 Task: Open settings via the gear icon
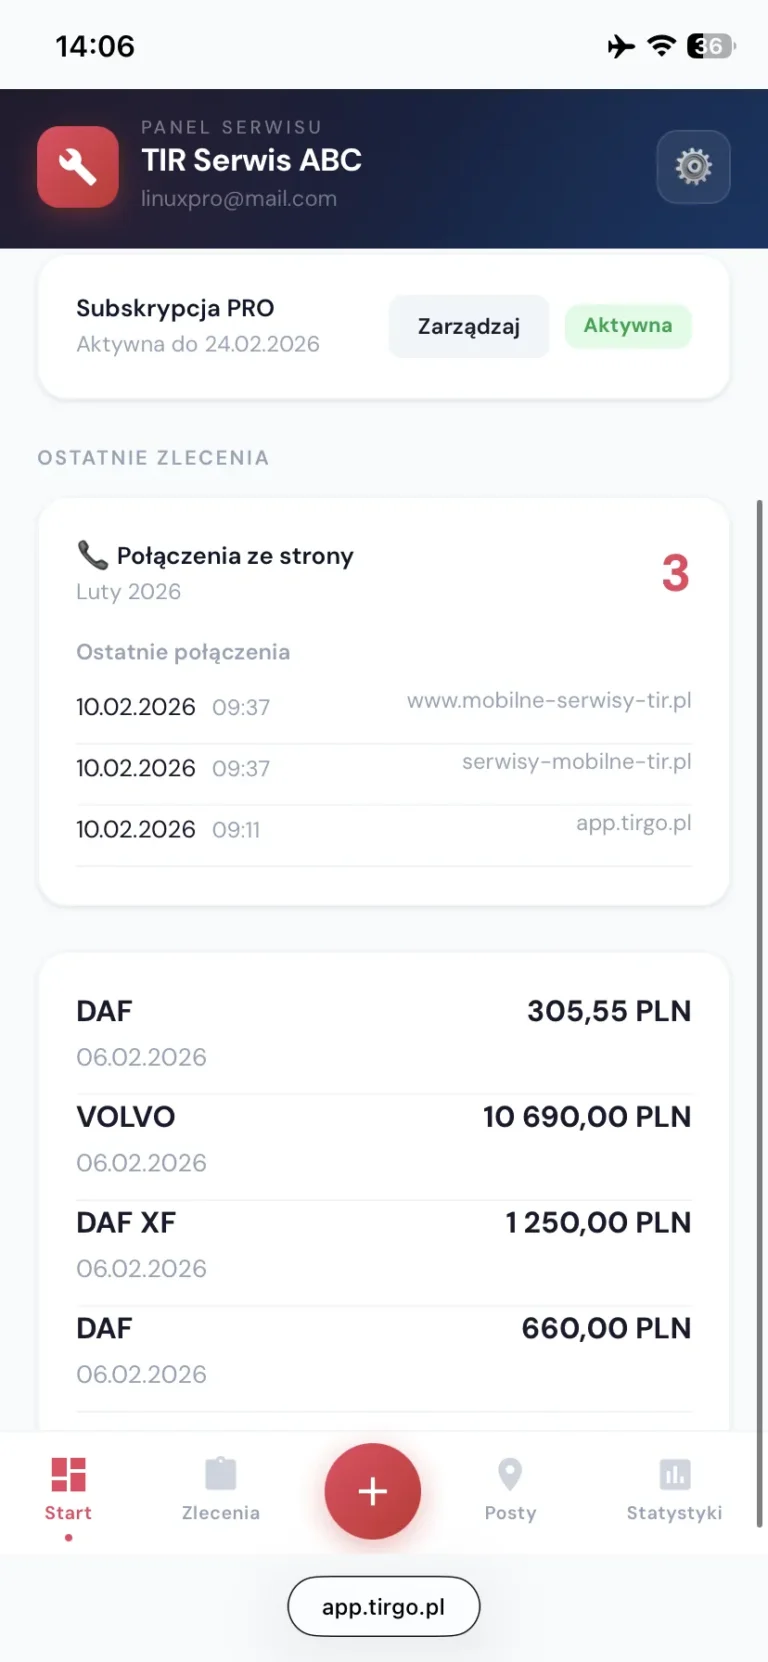tap(693, 167)
